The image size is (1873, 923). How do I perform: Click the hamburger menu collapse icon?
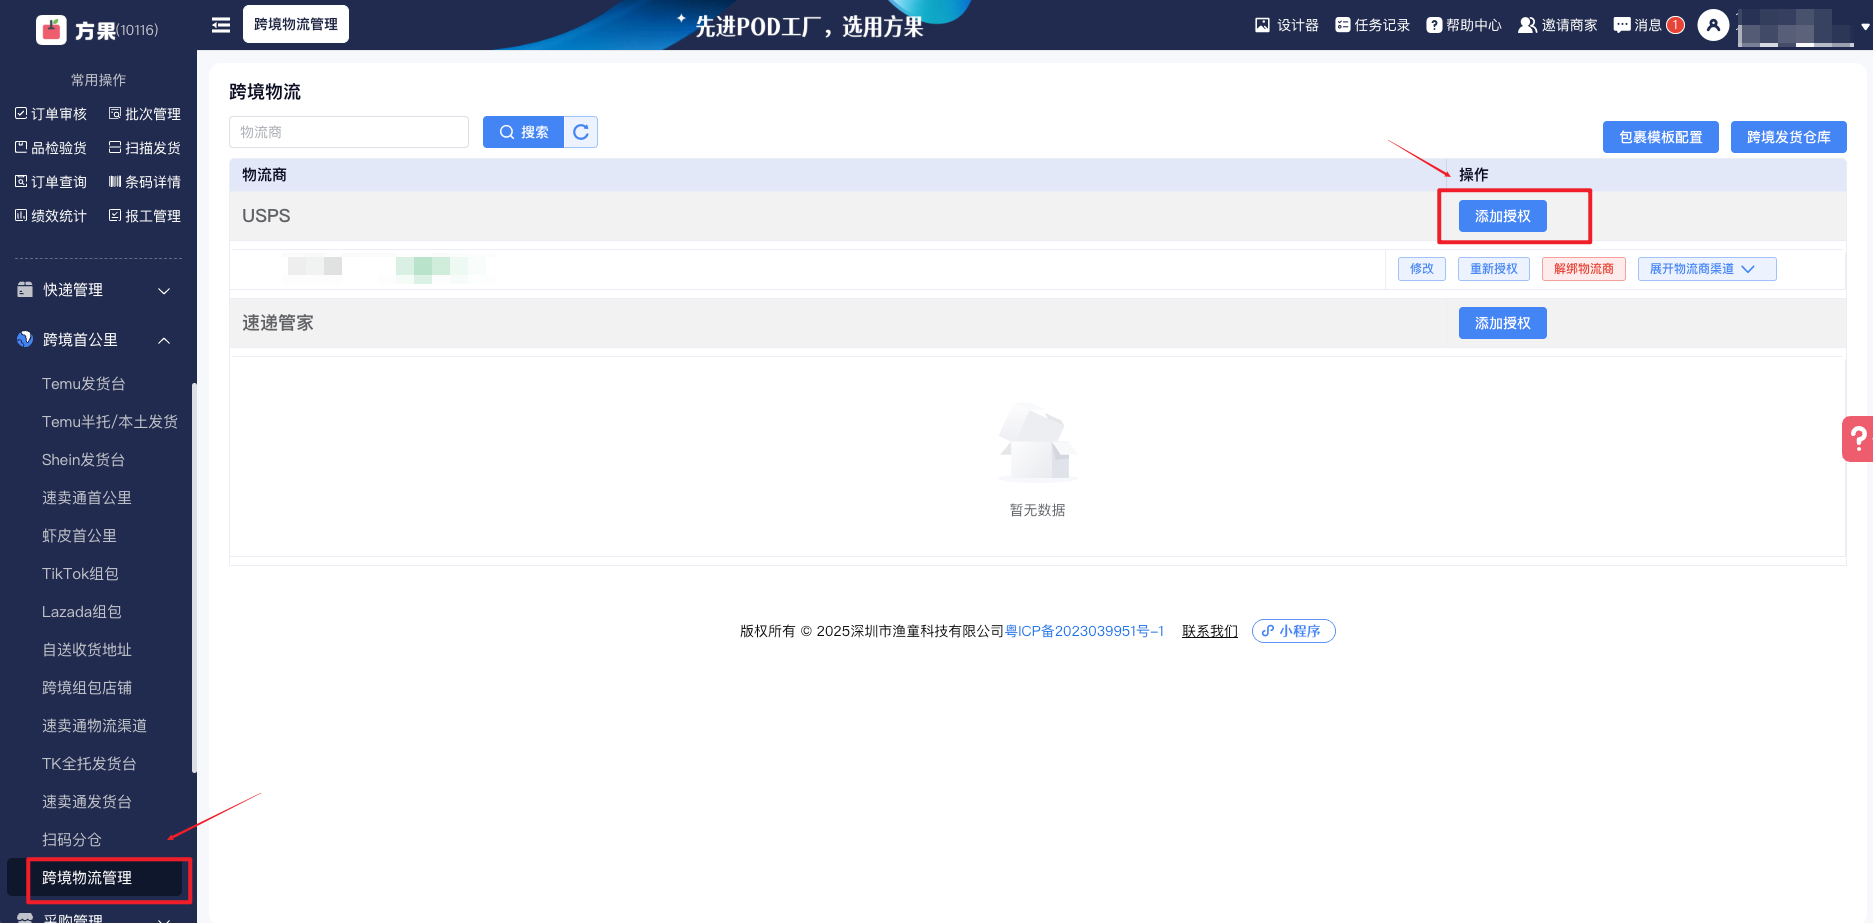(221, 25)
